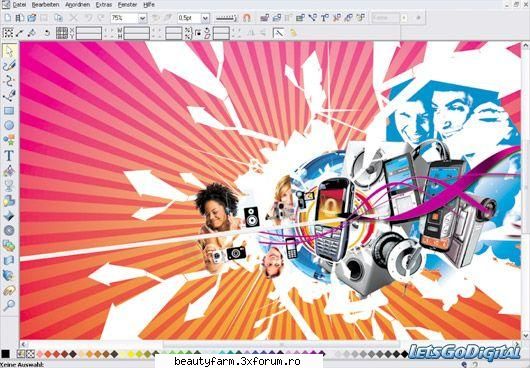The height and width of the screenshot is (368, 530).
Task: Pick the rightmost black diamond swatch
Action: 405,354
